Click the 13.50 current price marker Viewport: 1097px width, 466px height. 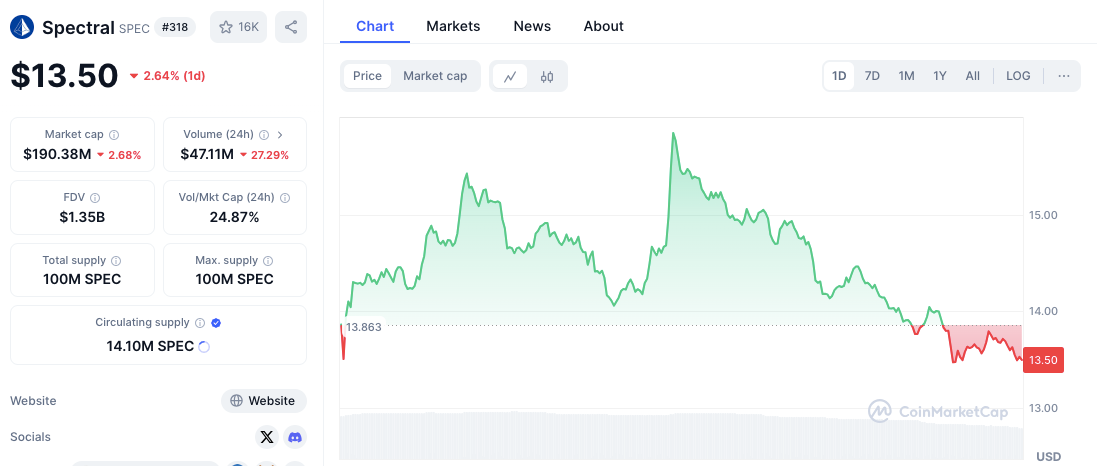click(x=1043, y=360)
